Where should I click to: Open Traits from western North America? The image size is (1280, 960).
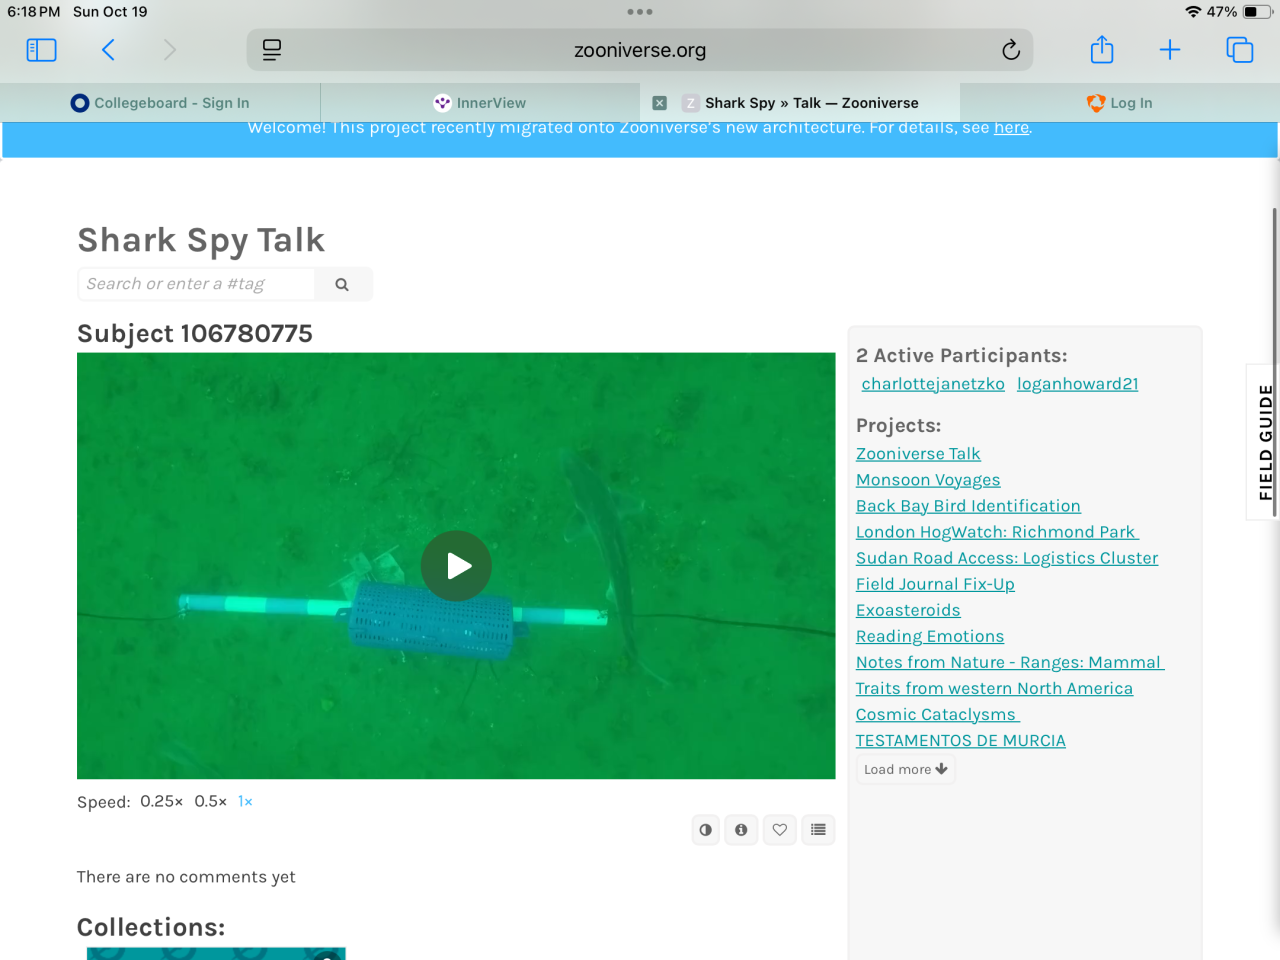pyautogui.click(x=994, y=688)
